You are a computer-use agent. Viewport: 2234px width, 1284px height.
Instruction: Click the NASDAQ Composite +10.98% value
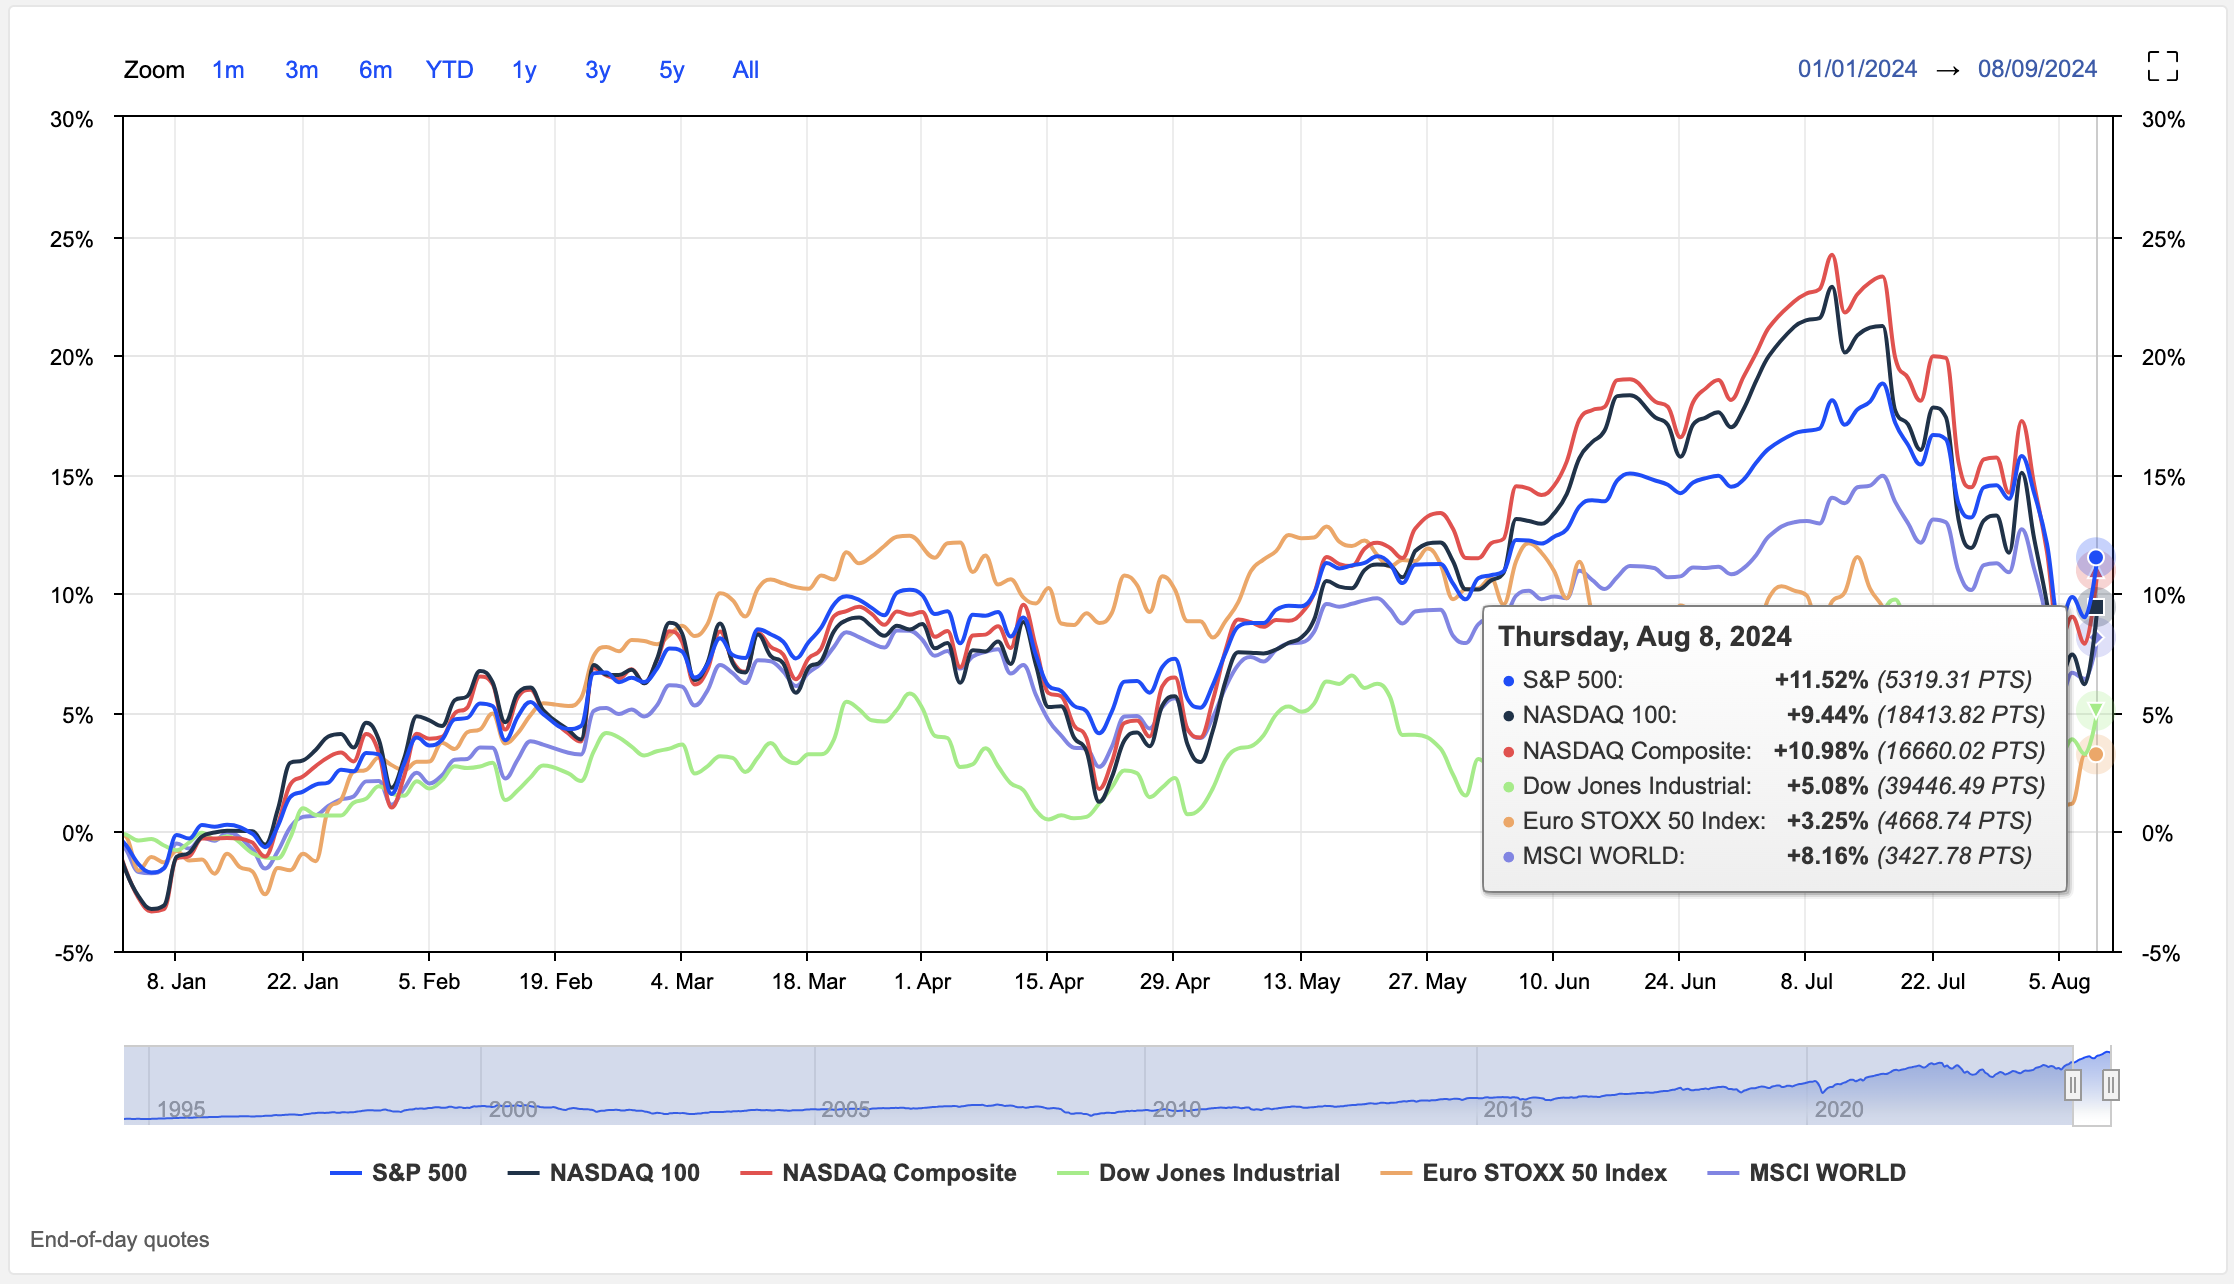point(1821,751)
